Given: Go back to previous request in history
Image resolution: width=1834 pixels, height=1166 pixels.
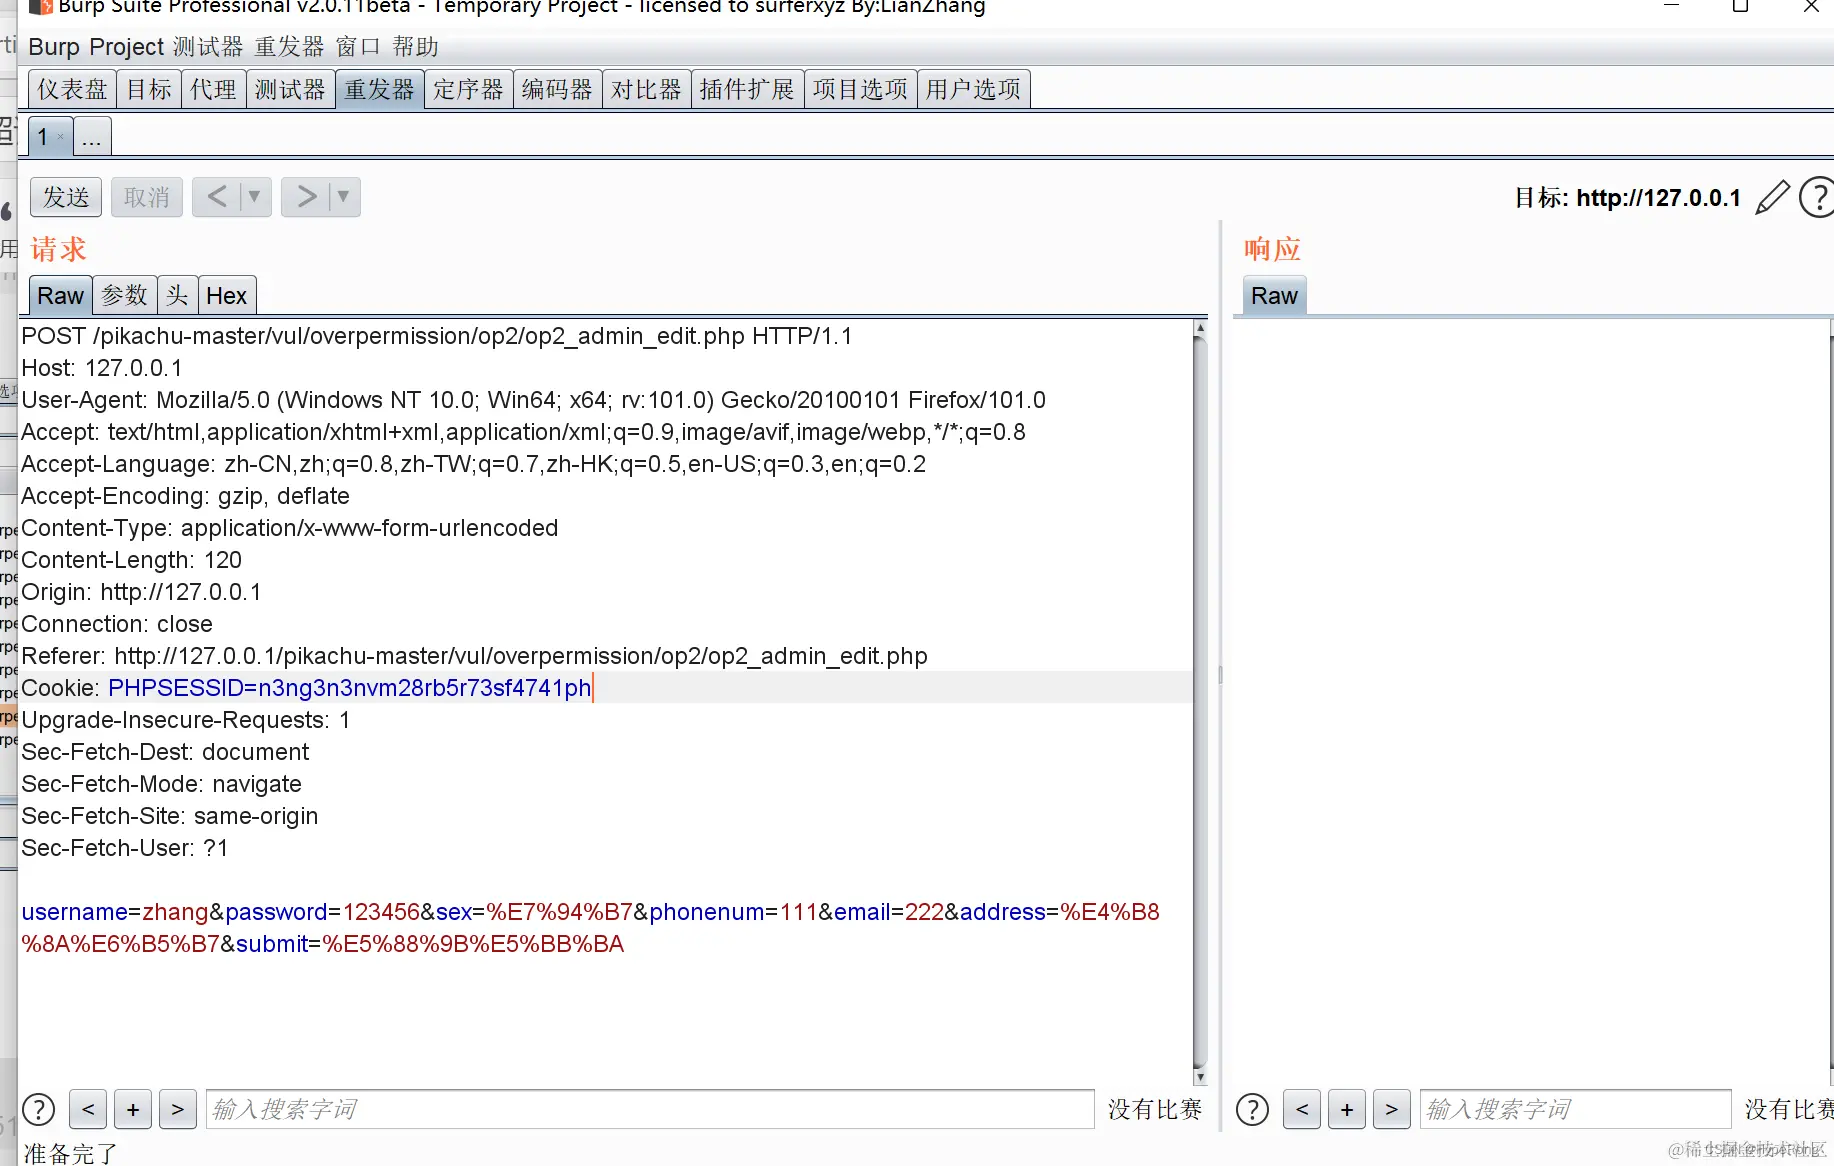Looking at the screenshot, I should point(217,197).
